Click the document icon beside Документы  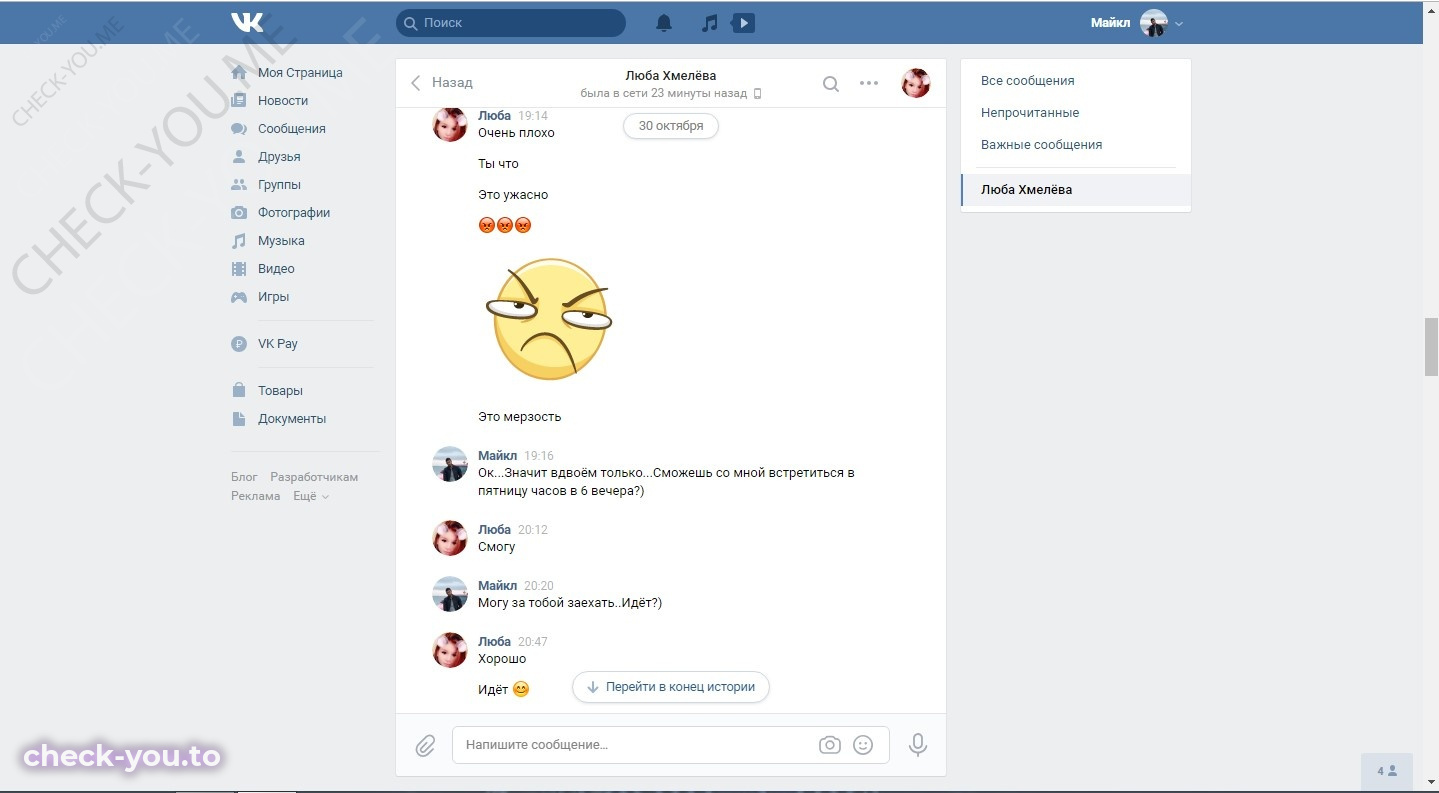[x=239, y=419]
